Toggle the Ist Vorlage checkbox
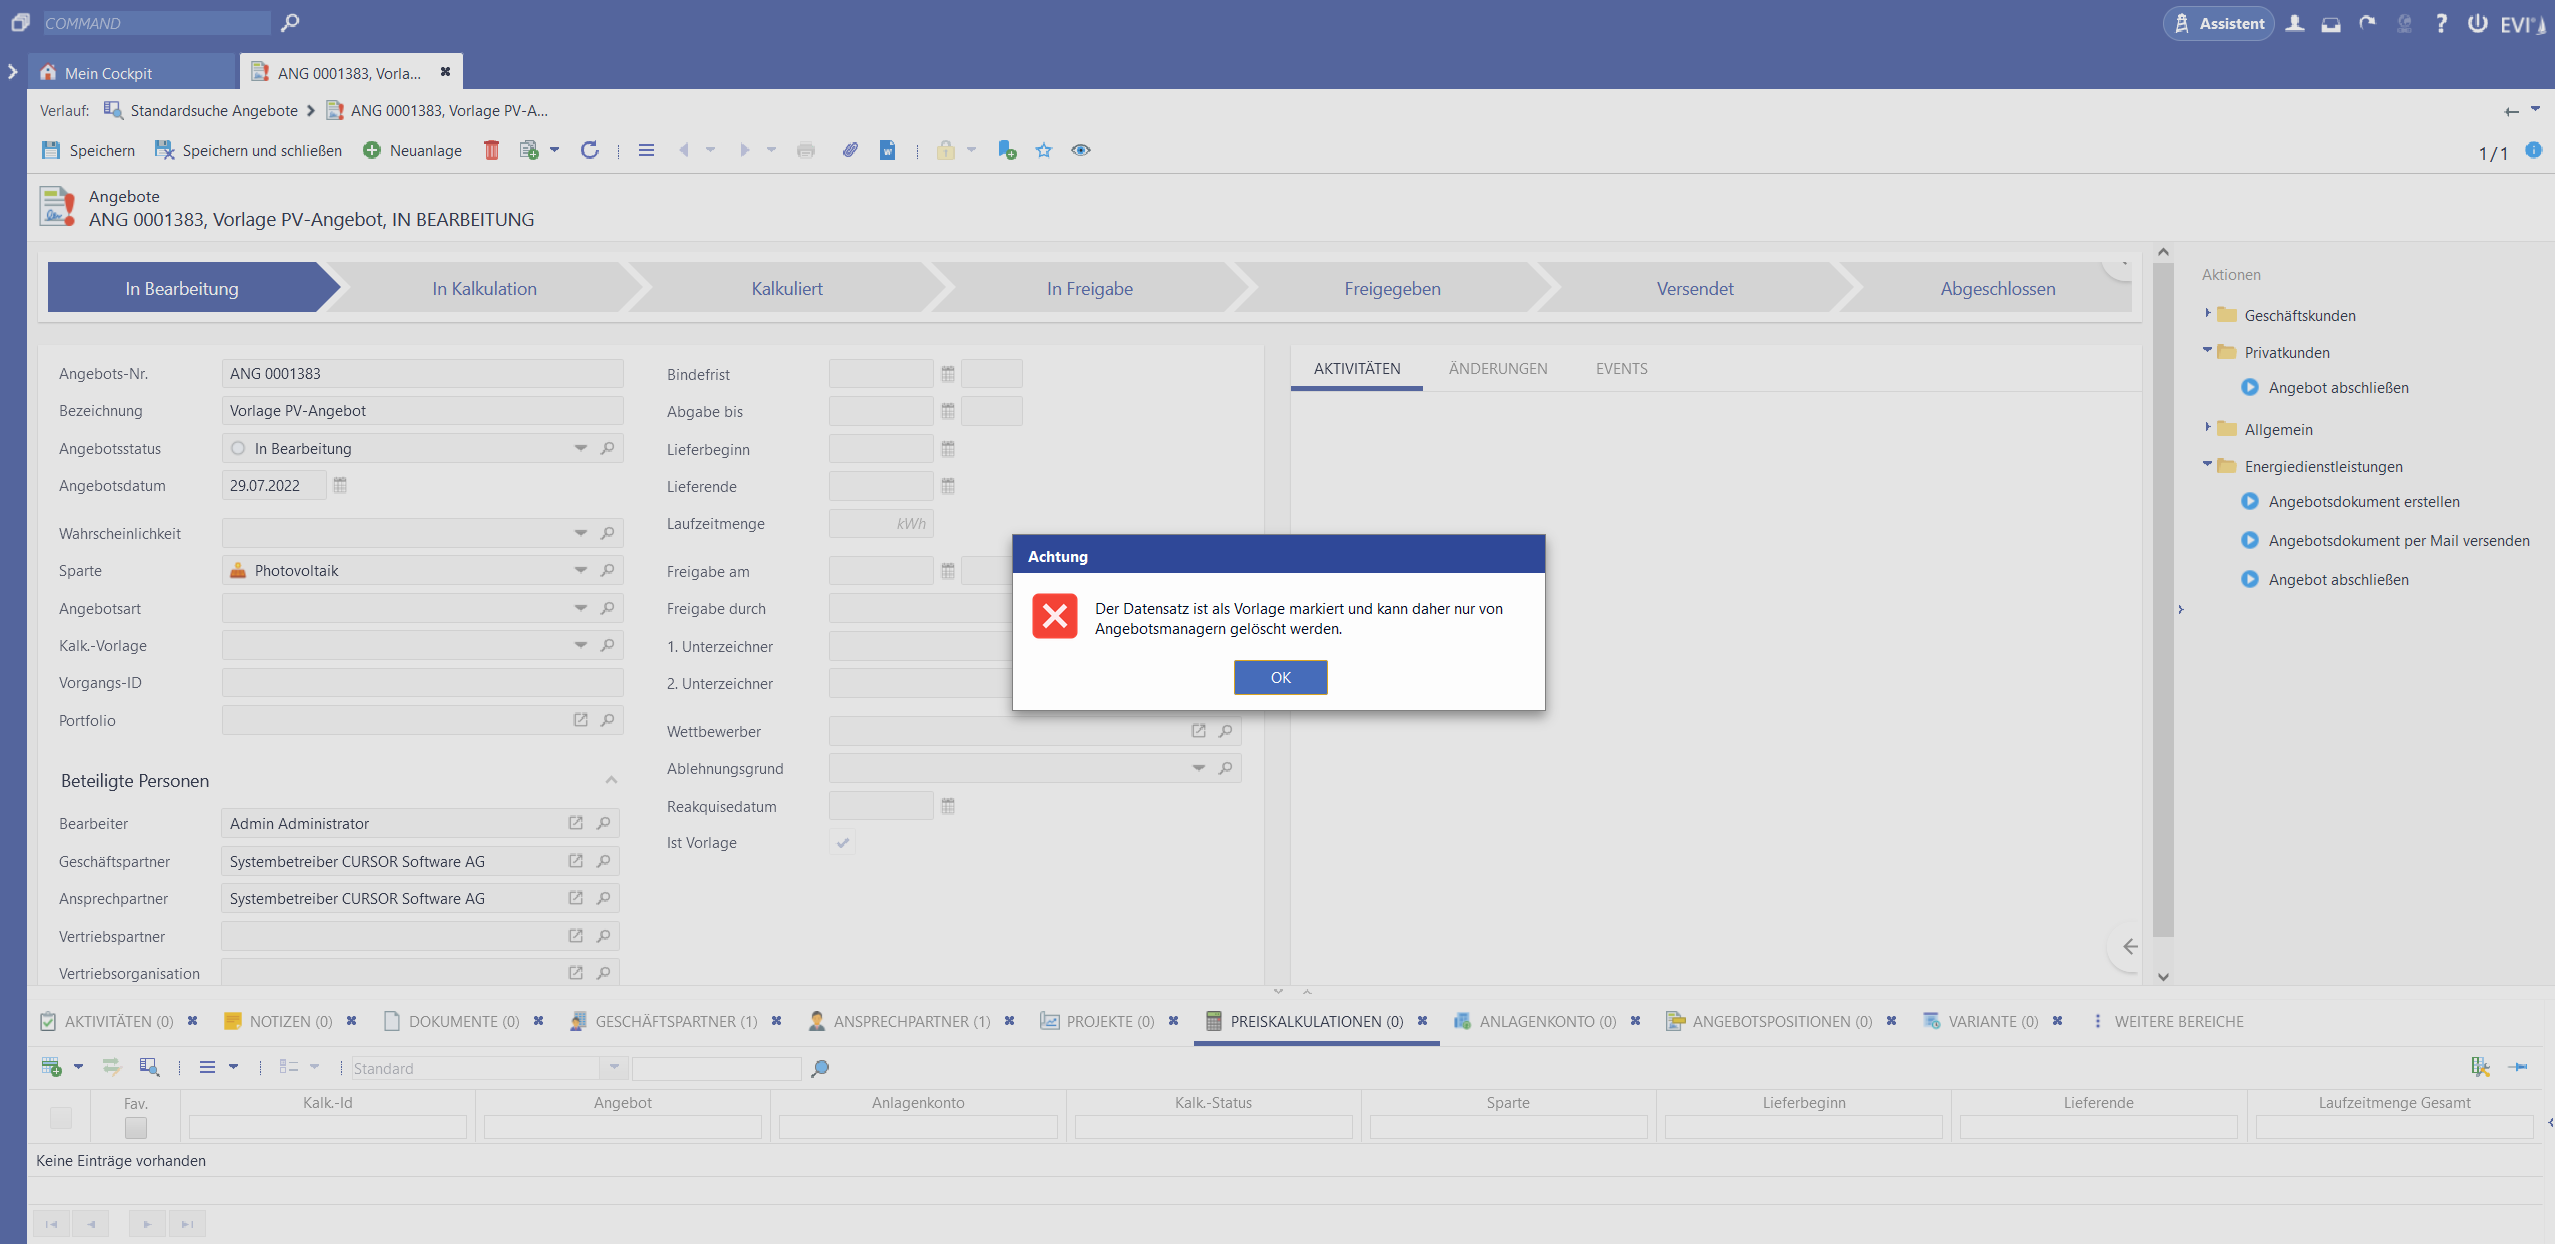 843,843
